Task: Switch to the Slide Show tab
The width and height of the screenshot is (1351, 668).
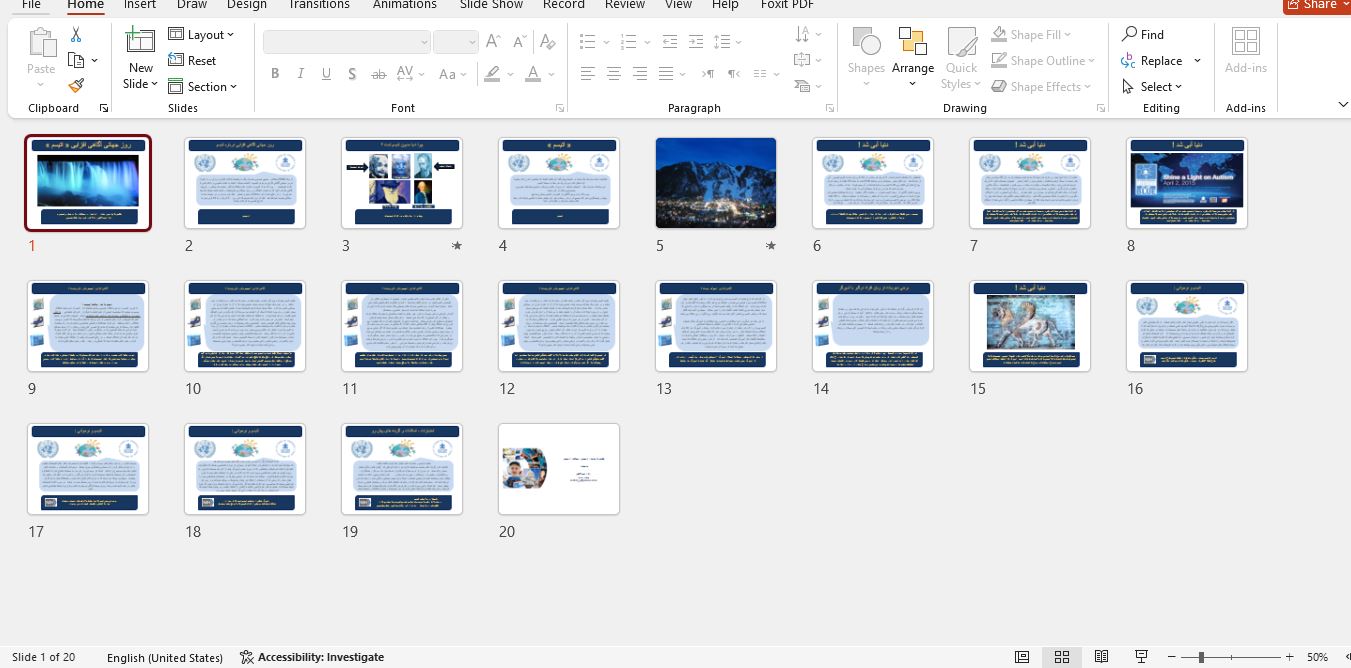Action: [491, 5]
